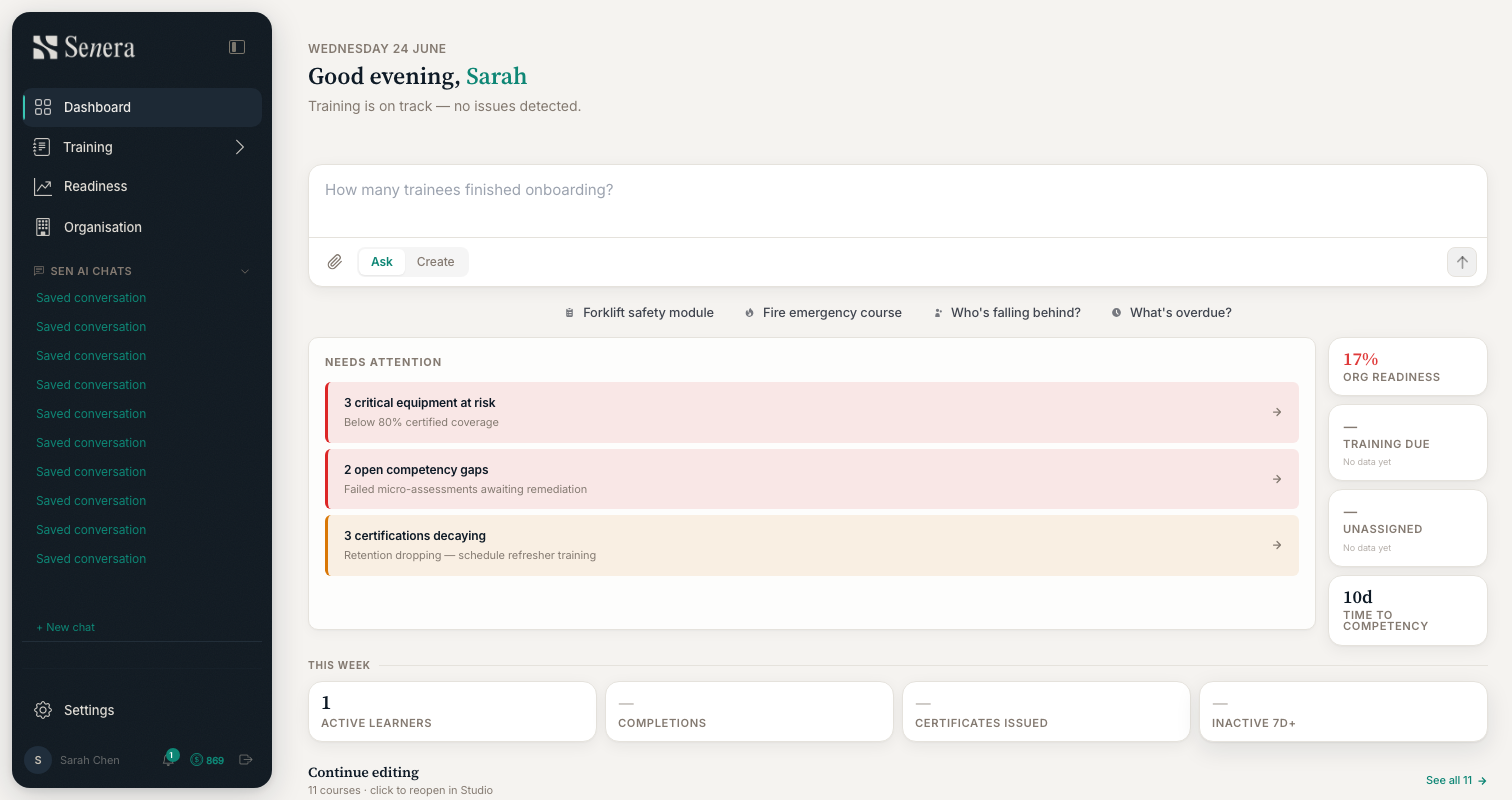1512x800 pixels.
Task: Click the S user avatar
Action: click(x=38, y=760)
